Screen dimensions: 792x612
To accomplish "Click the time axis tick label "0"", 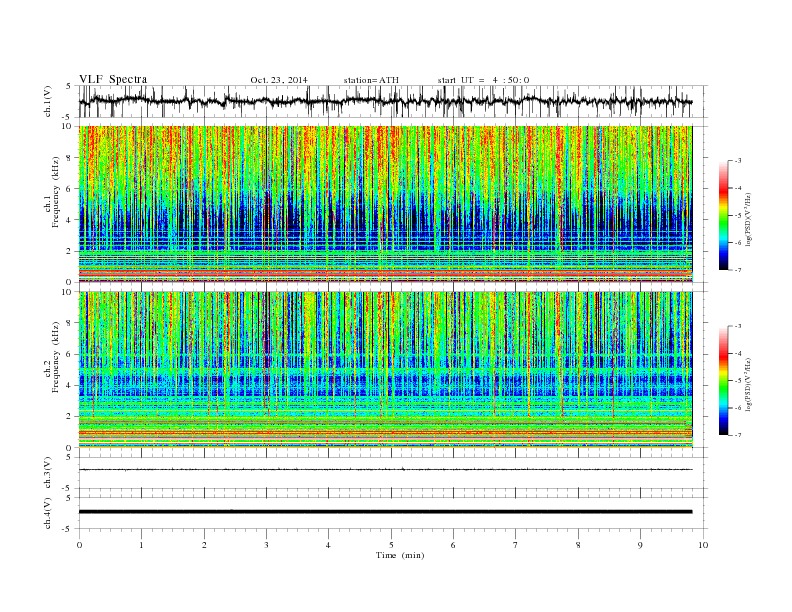I will (x=79, y=545).
